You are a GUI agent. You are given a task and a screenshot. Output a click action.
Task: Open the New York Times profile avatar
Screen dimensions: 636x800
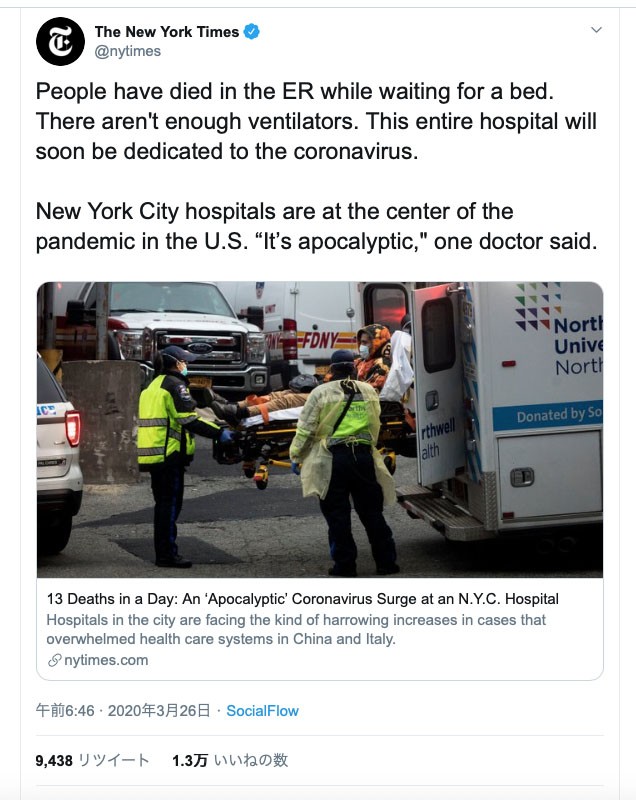tap(60, 41)
